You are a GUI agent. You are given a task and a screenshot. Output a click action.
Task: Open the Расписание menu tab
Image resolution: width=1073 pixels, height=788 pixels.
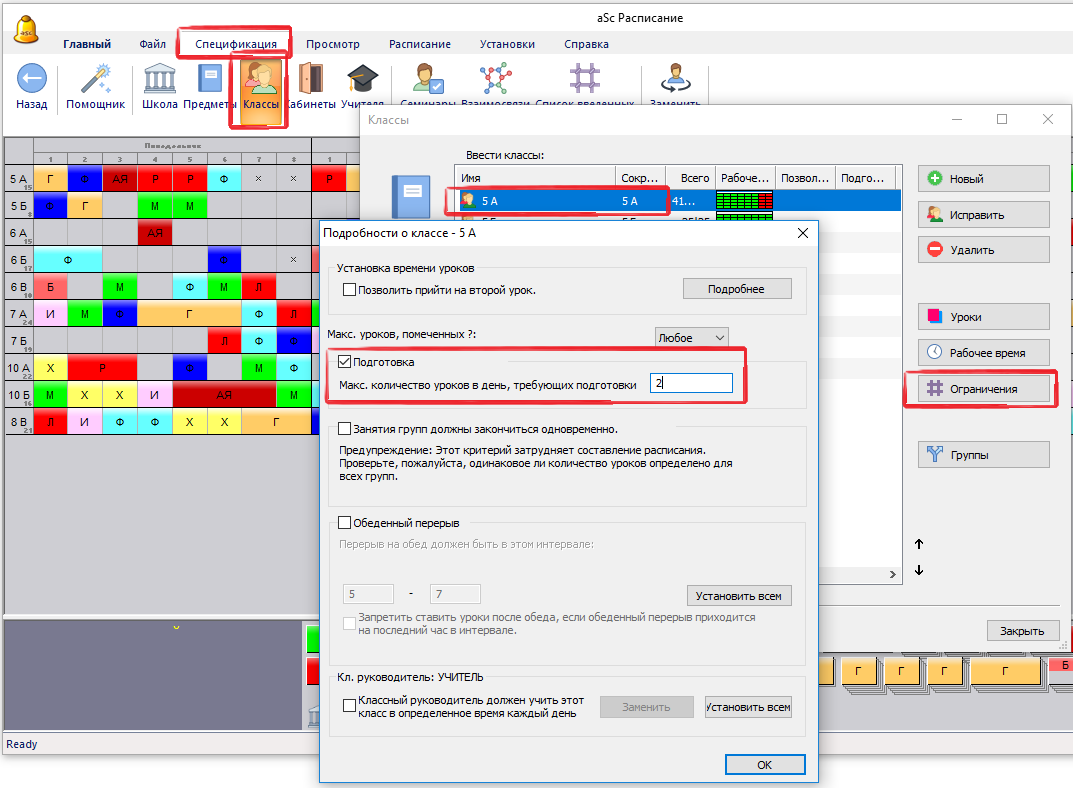(419, 44)
